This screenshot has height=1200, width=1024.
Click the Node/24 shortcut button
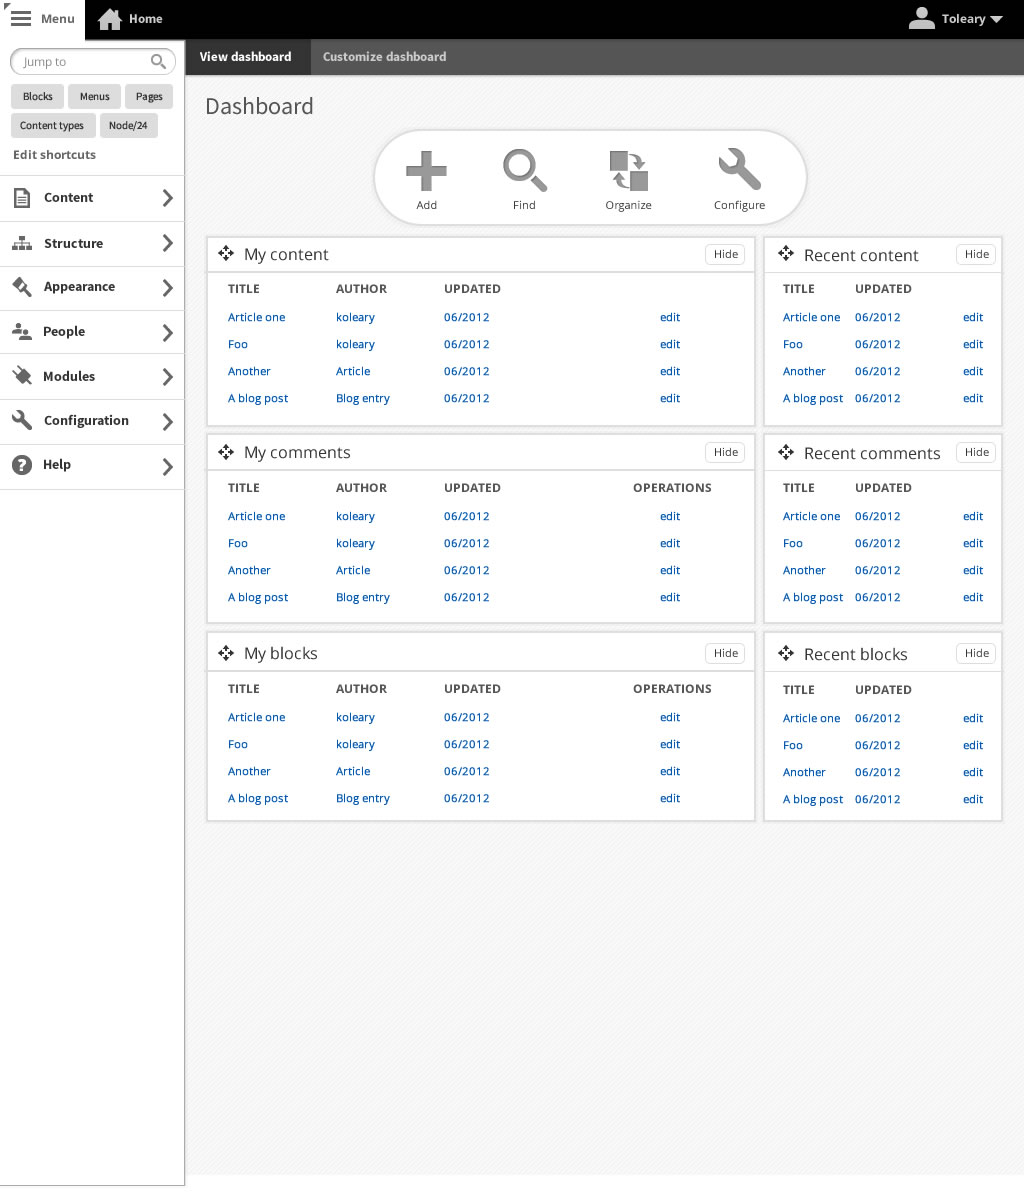[129, 126]
